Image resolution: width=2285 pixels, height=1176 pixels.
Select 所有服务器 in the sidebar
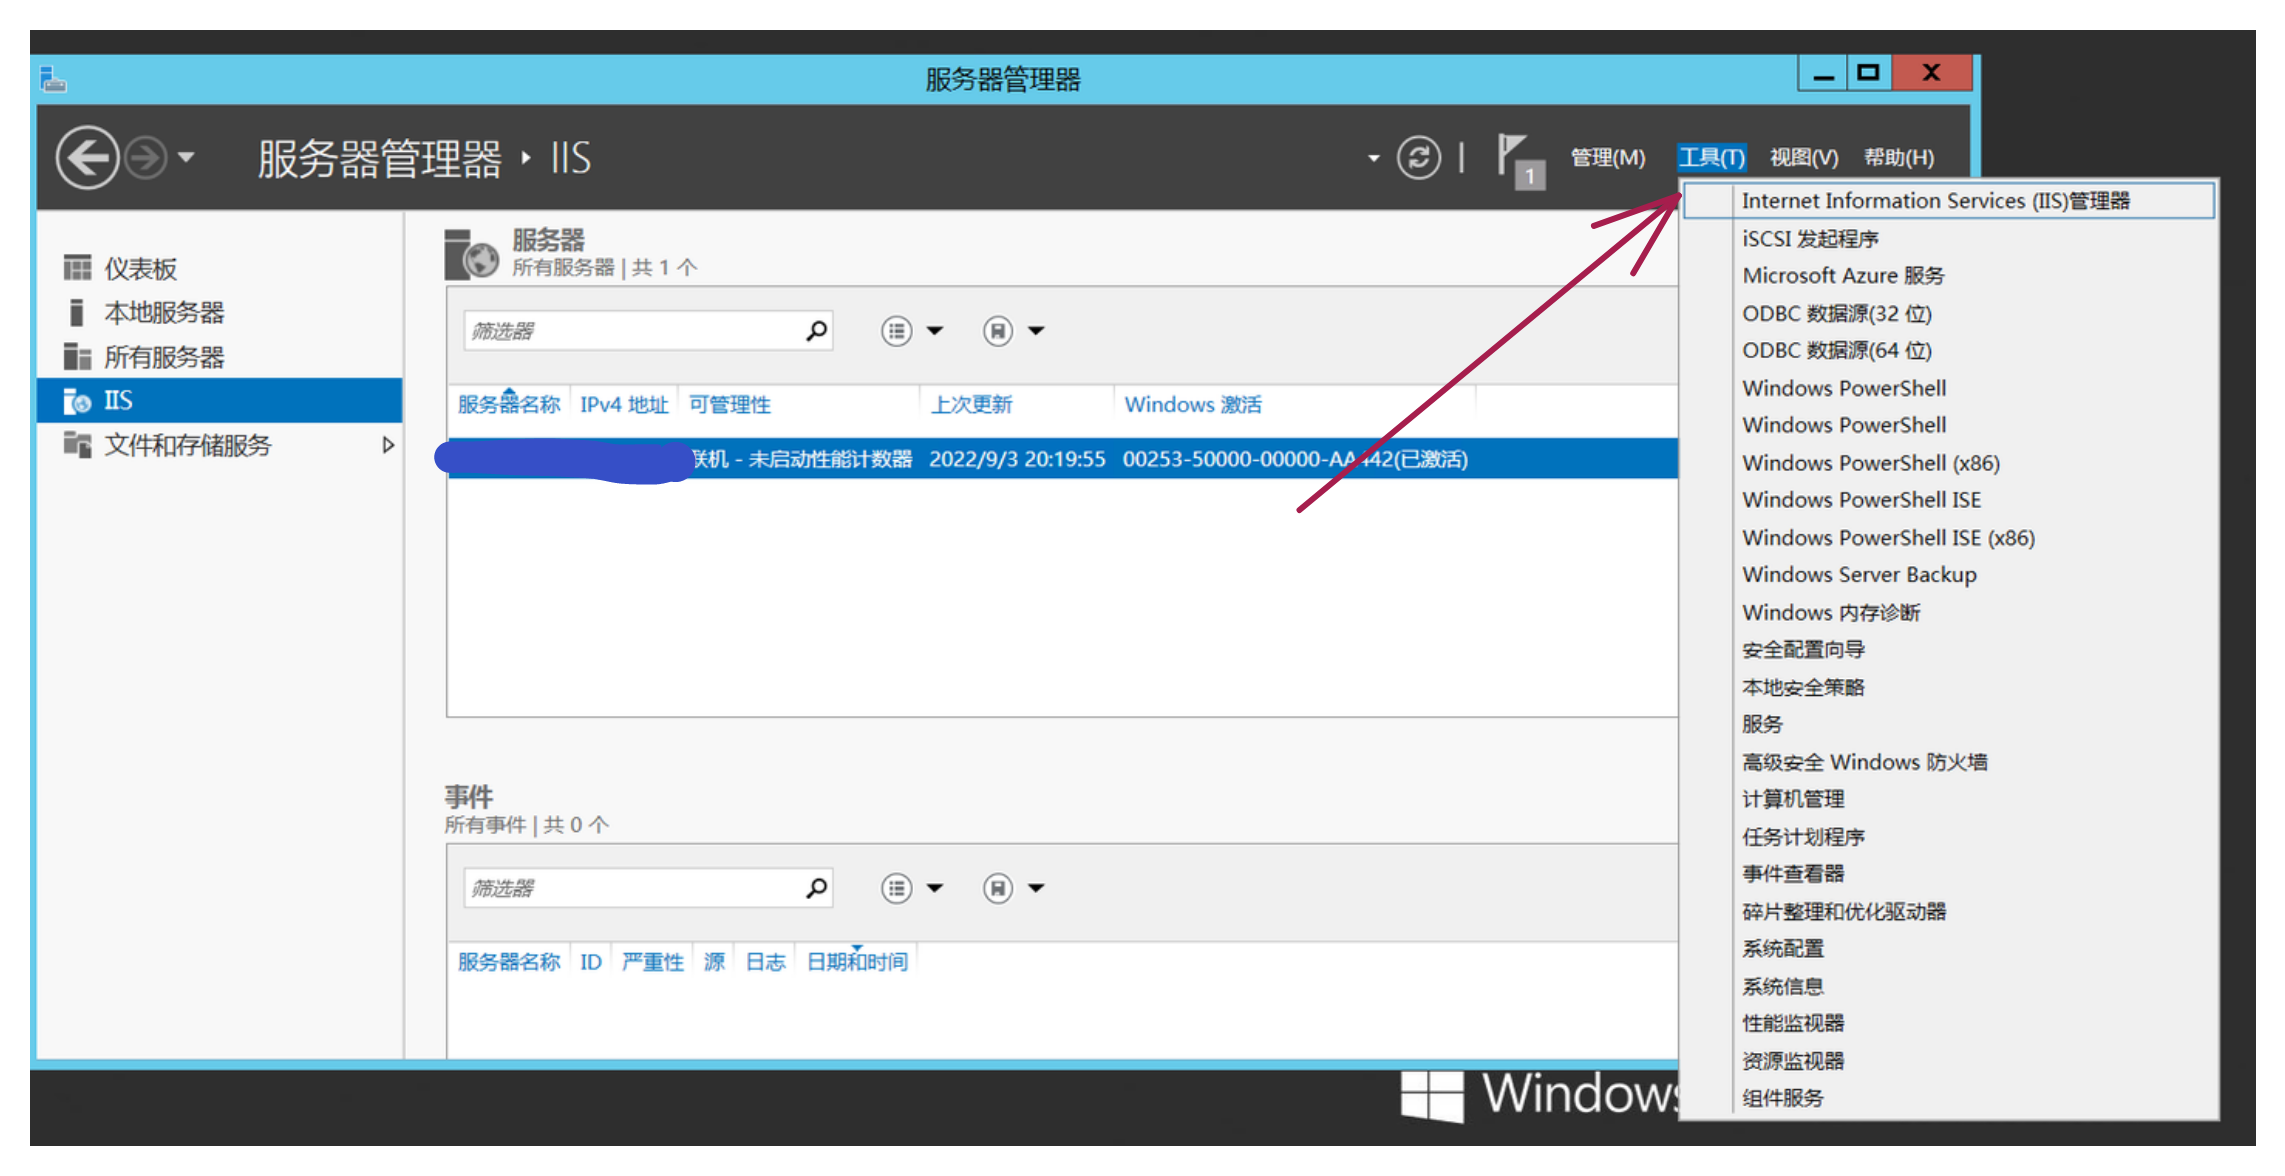tap(164, 356)
